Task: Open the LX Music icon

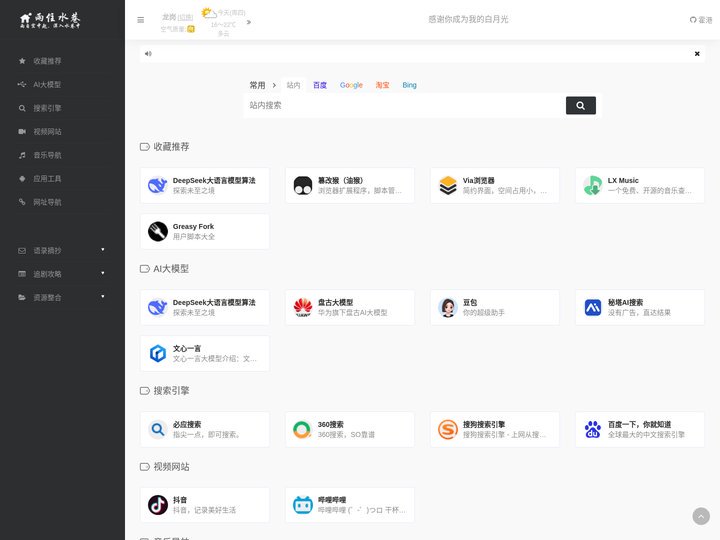Action: coord(593,186)
